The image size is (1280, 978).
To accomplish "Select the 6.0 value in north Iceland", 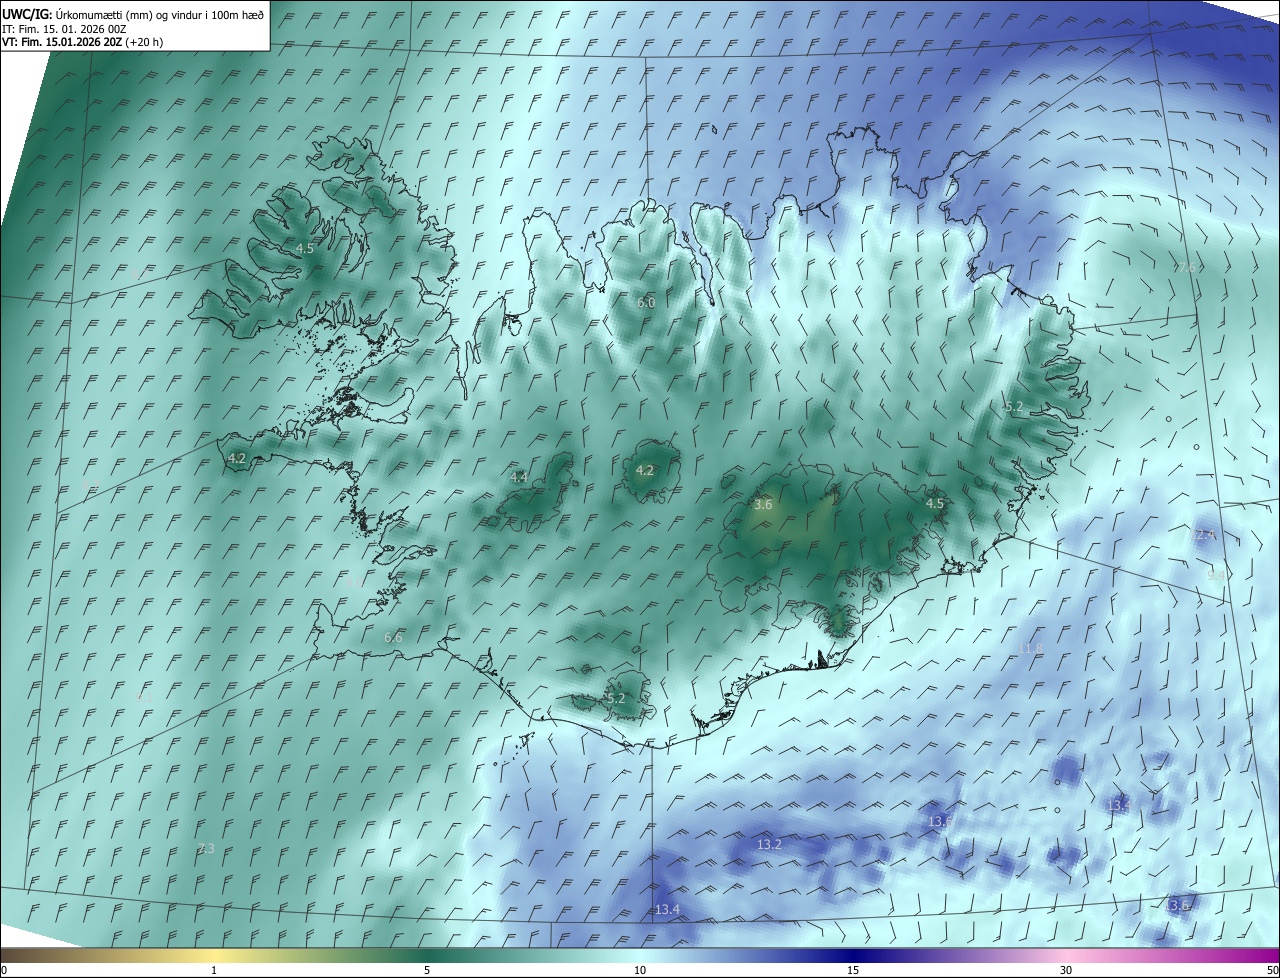I will (x=646, y=302).
